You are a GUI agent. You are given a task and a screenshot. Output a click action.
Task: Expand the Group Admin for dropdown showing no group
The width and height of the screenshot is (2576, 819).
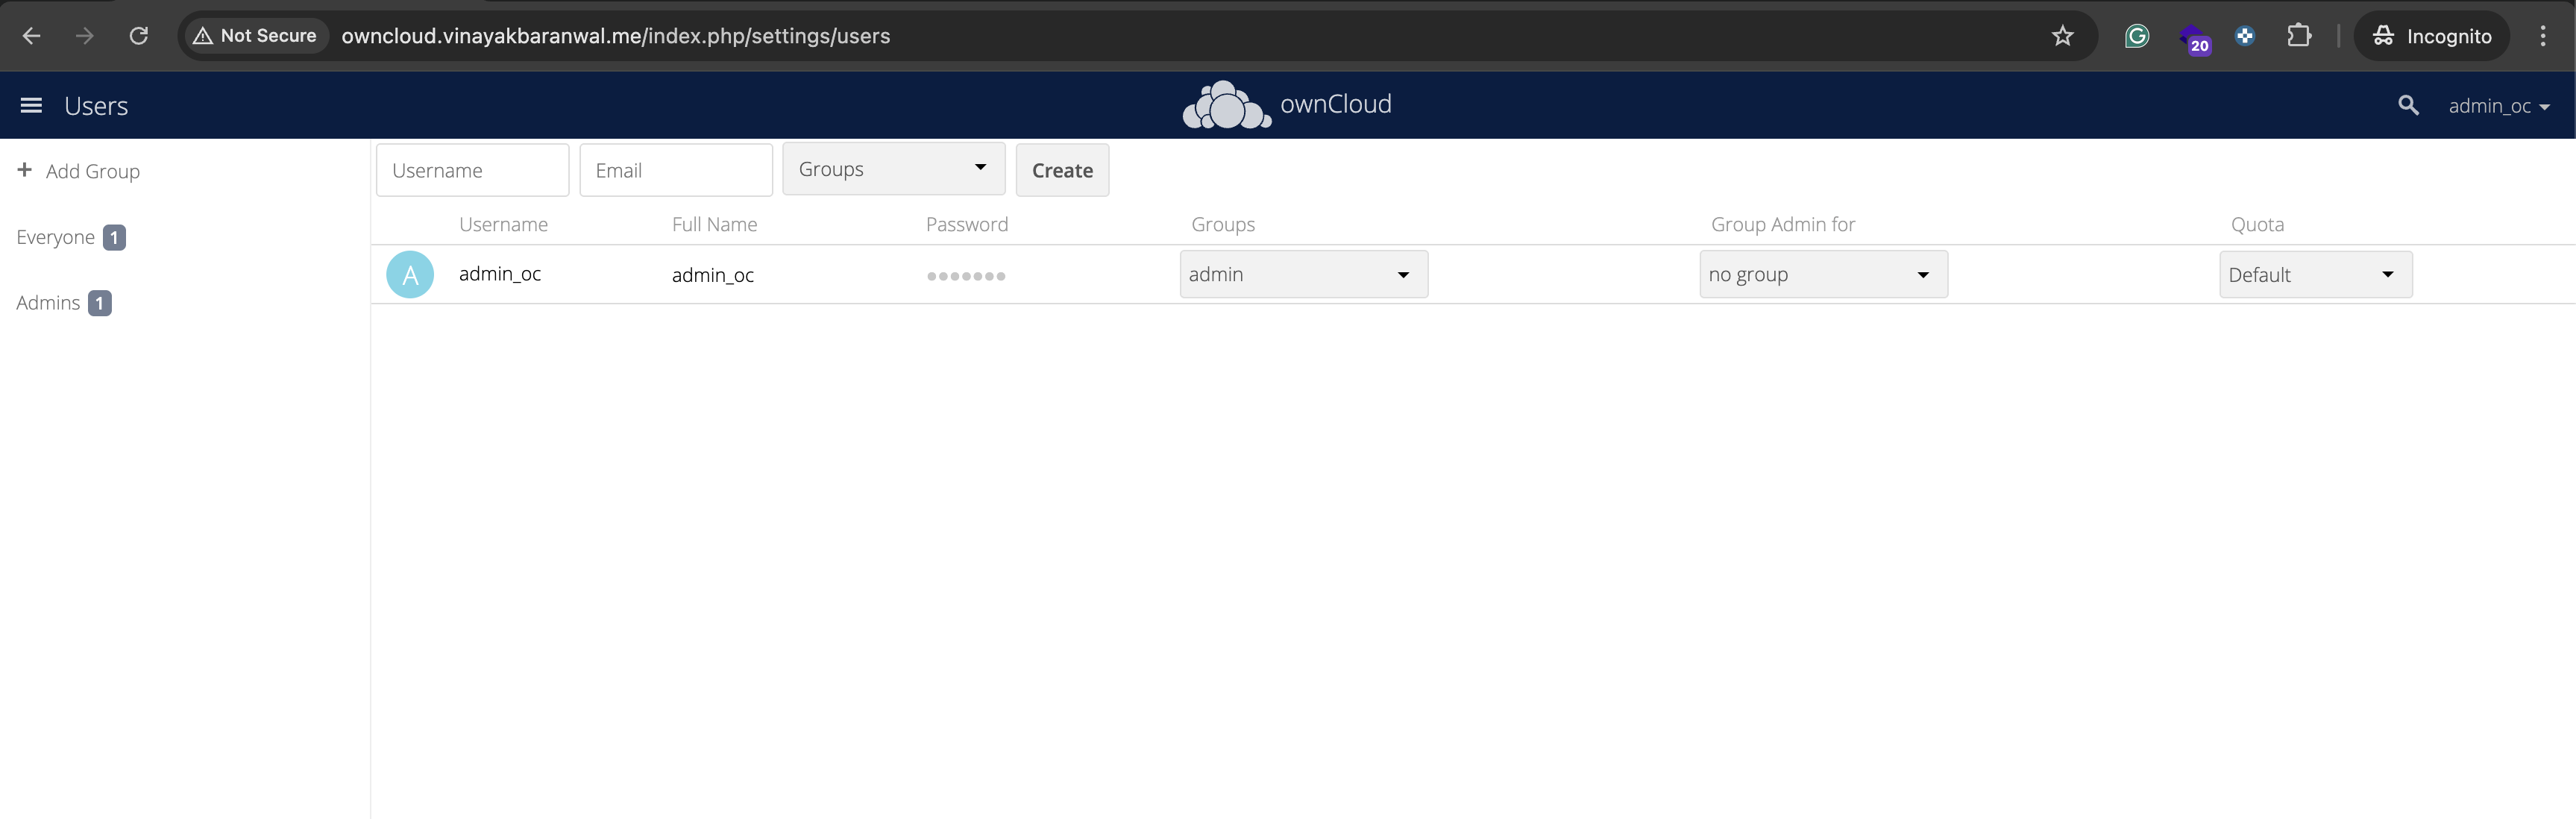tap(1822, 273)
